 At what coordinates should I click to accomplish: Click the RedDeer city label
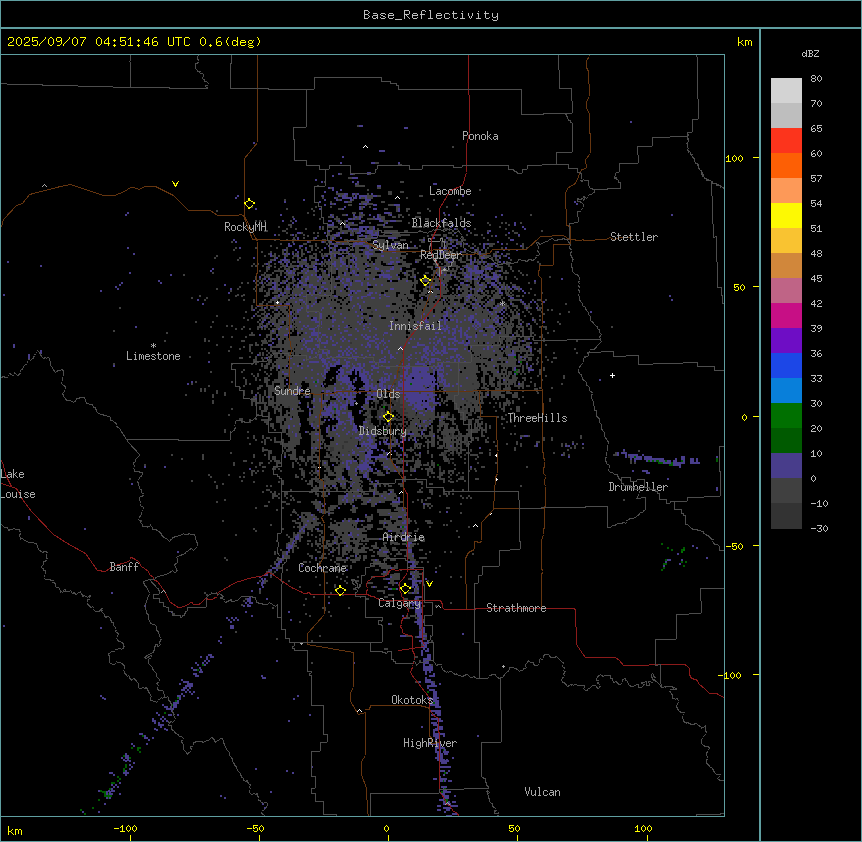(440, 255)
